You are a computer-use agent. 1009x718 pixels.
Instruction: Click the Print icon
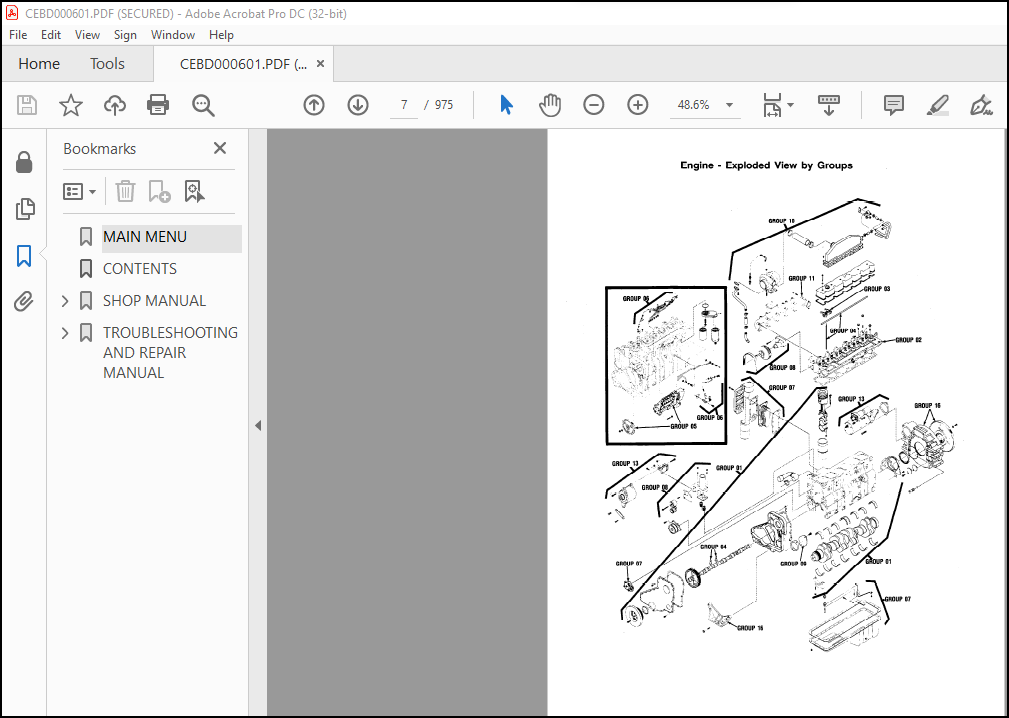click(158, 105)
